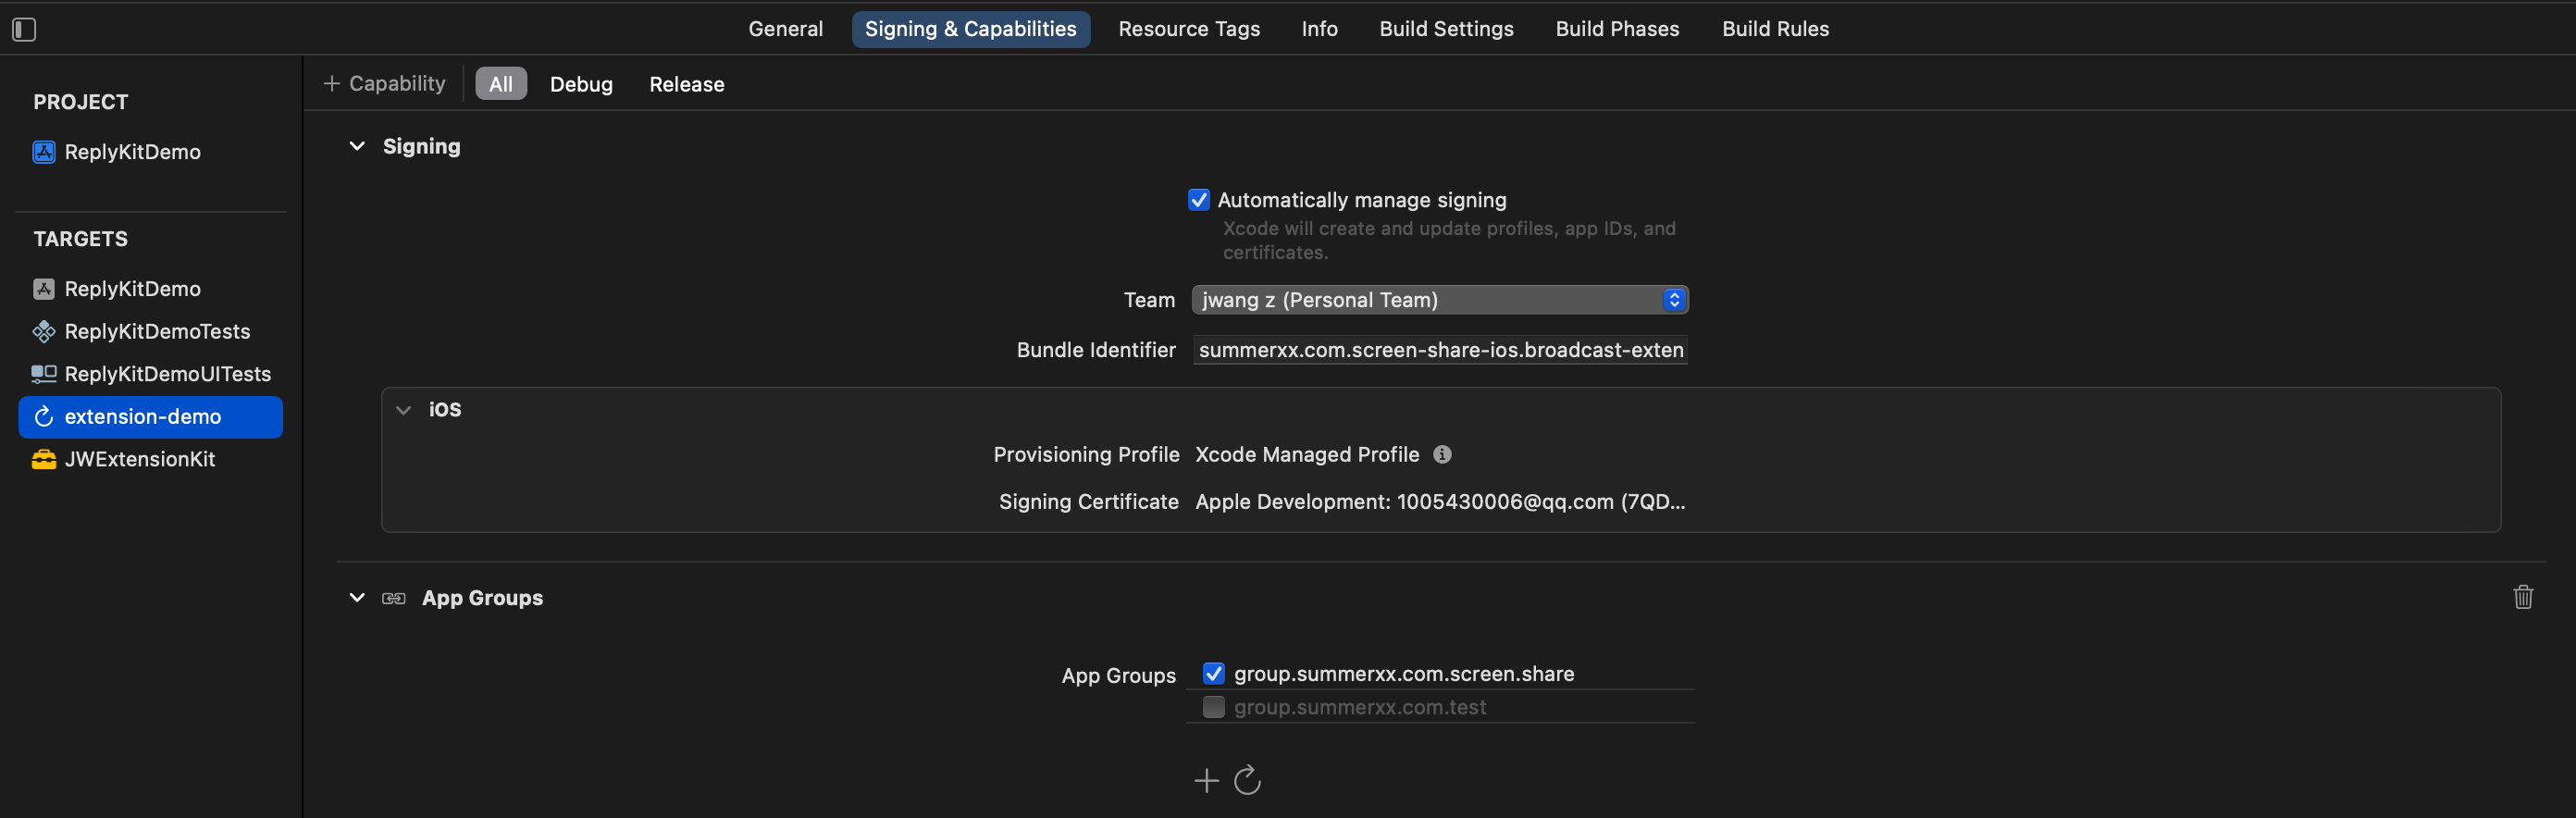Click the ReplyKitDemo project icon

44,152
